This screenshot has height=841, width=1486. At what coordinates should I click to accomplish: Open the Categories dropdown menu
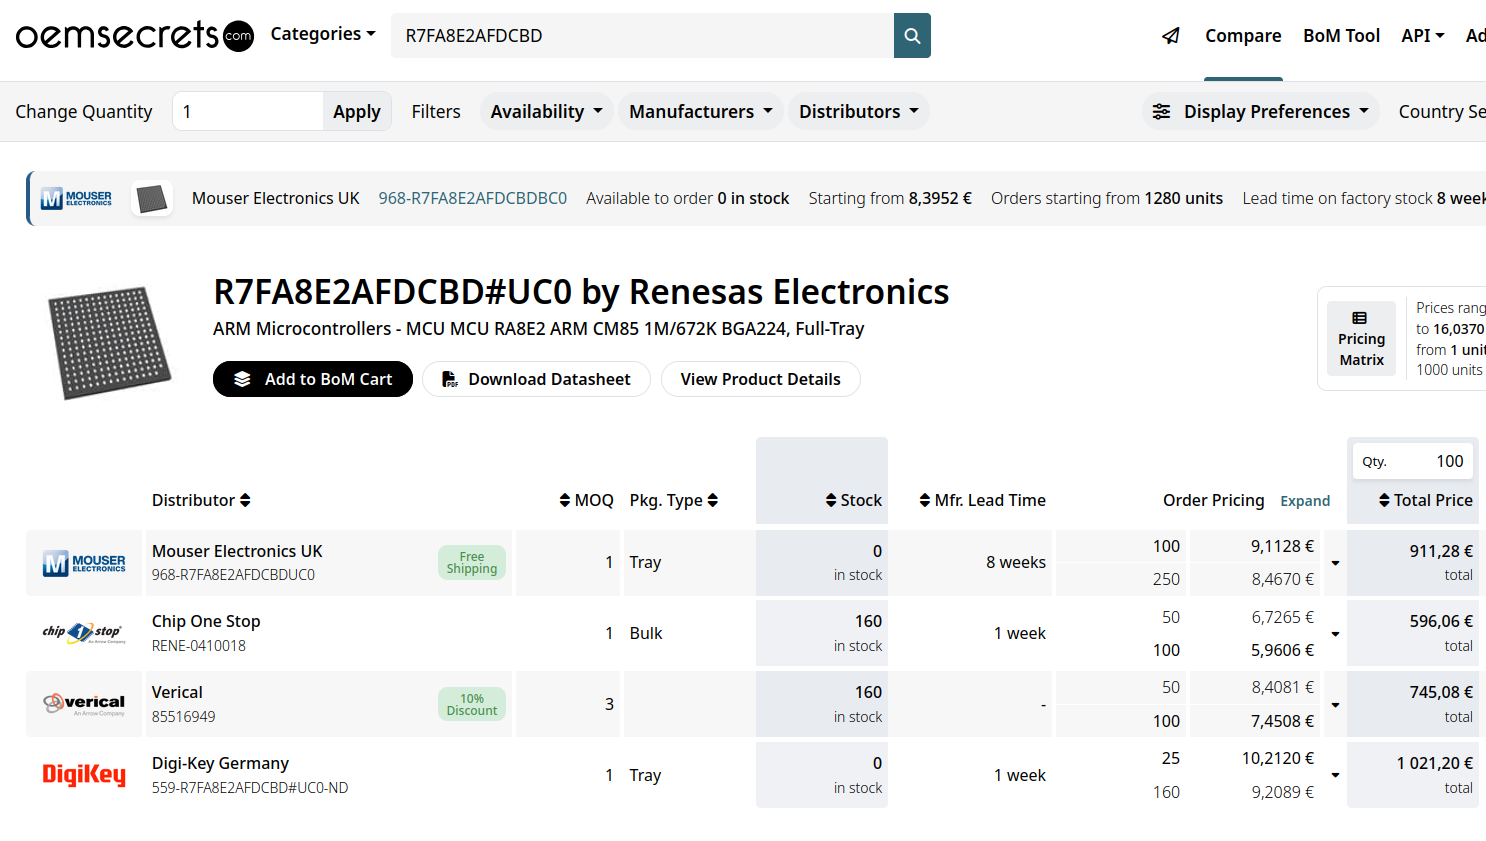pos(323,34)
